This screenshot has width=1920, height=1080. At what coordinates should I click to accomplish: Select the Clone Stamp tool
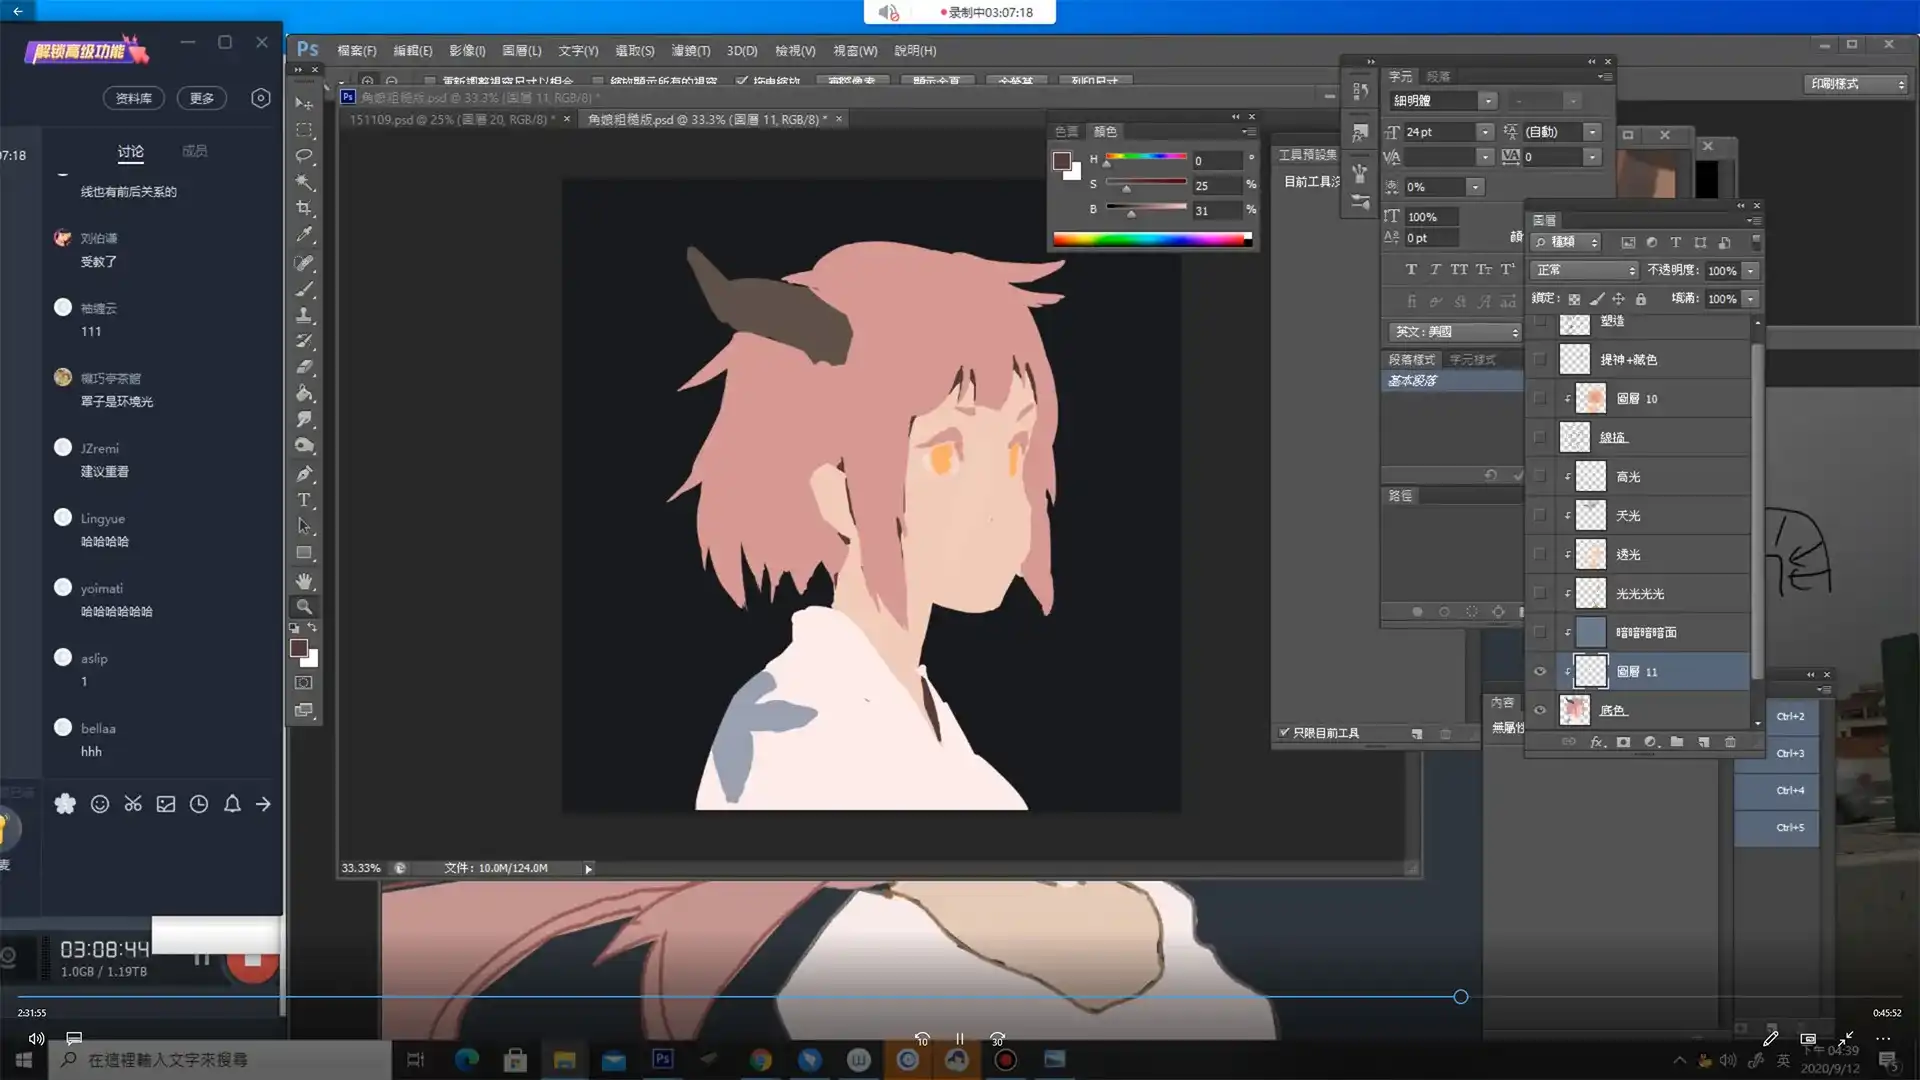pos(304,315)
